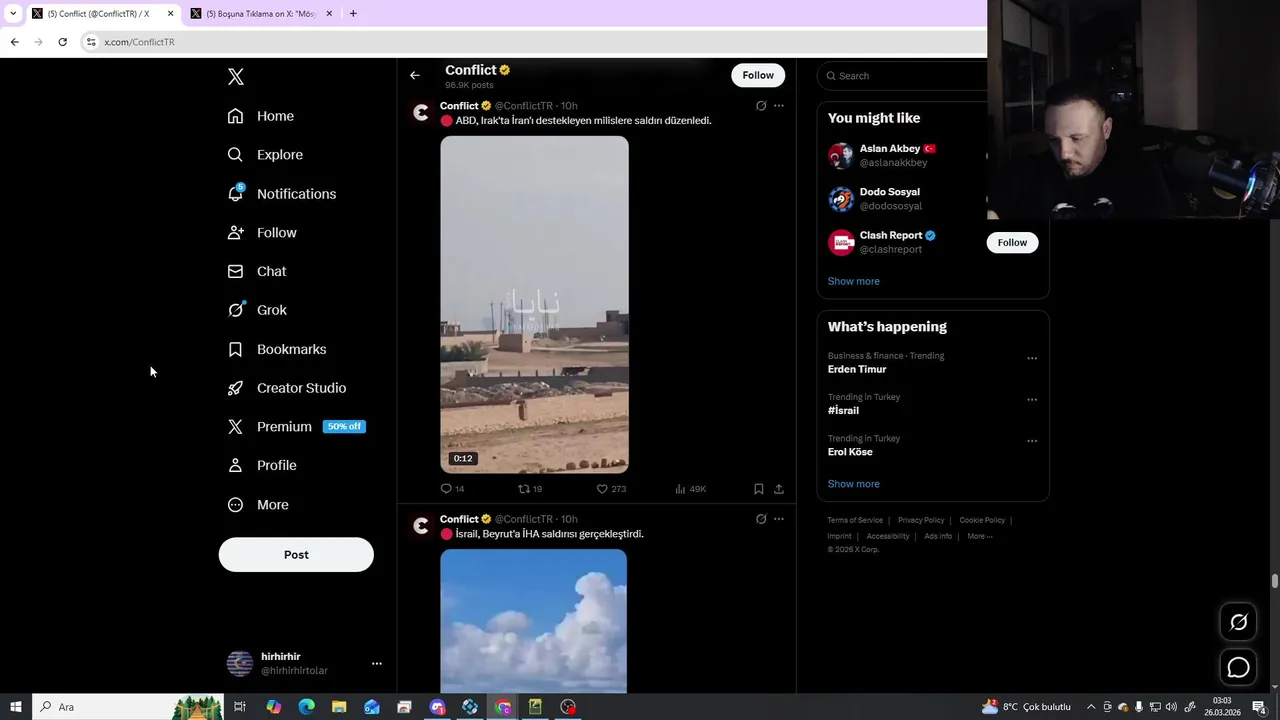Bookmark the ABD Irak post
Screen dimensions: 1280x720
(x=759, y=489)
